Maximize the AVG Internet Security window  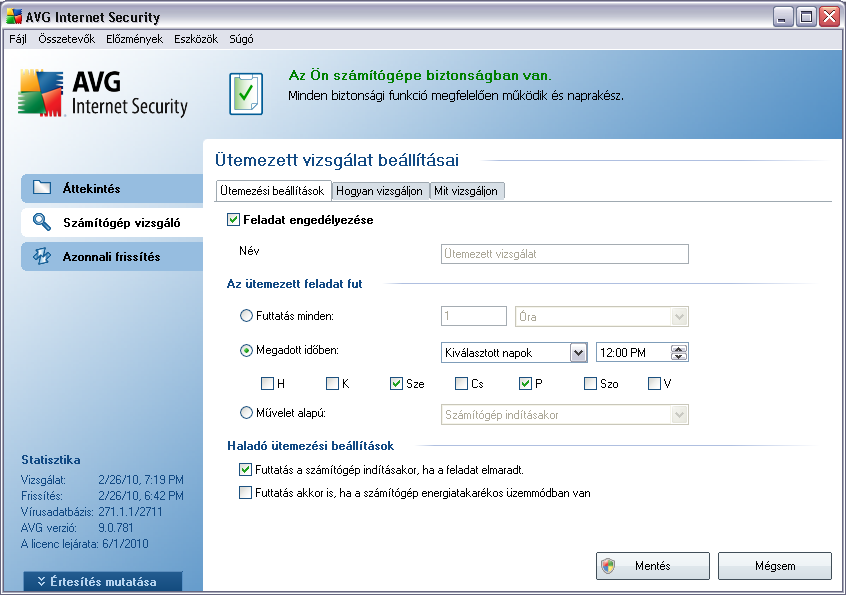pos(806,17)
